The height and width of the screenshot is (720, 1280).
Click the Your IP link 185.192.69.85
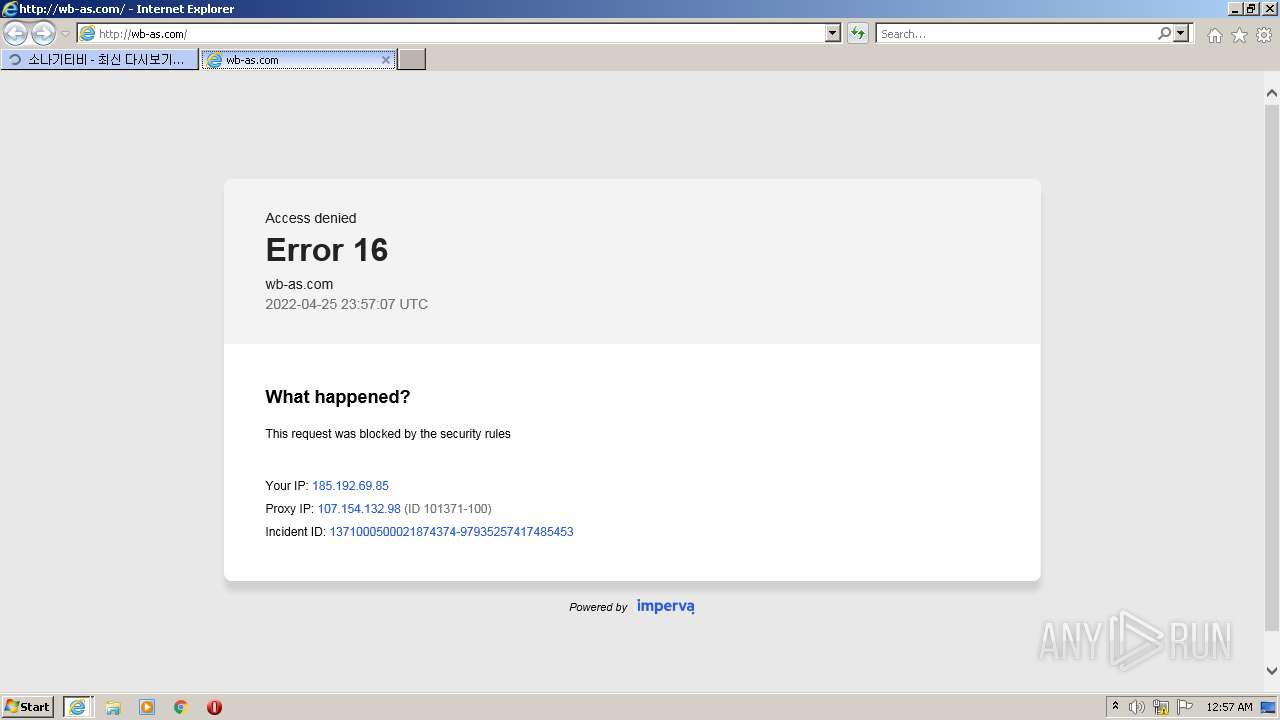pyautogui.click(x=350, y=486)
